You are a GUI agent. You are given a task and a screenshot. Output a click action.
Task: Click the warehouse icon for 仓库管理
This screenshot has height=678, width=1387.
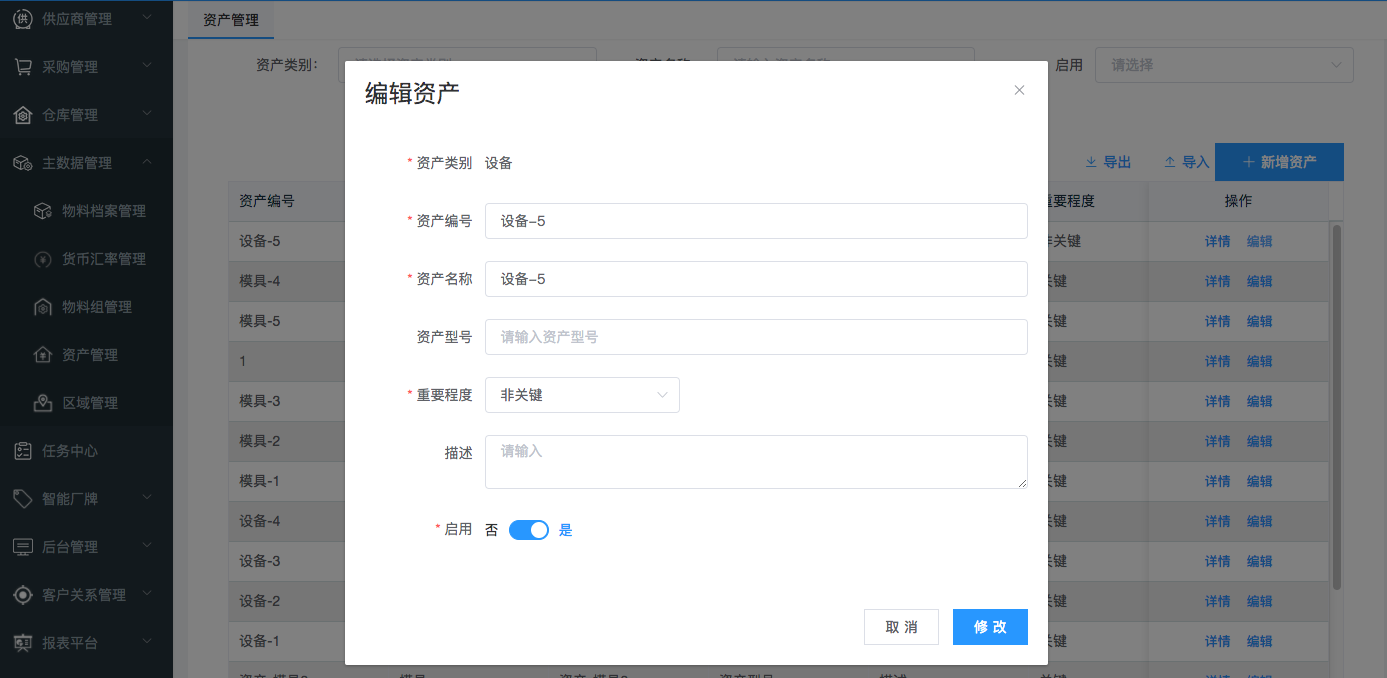(22, 115)
